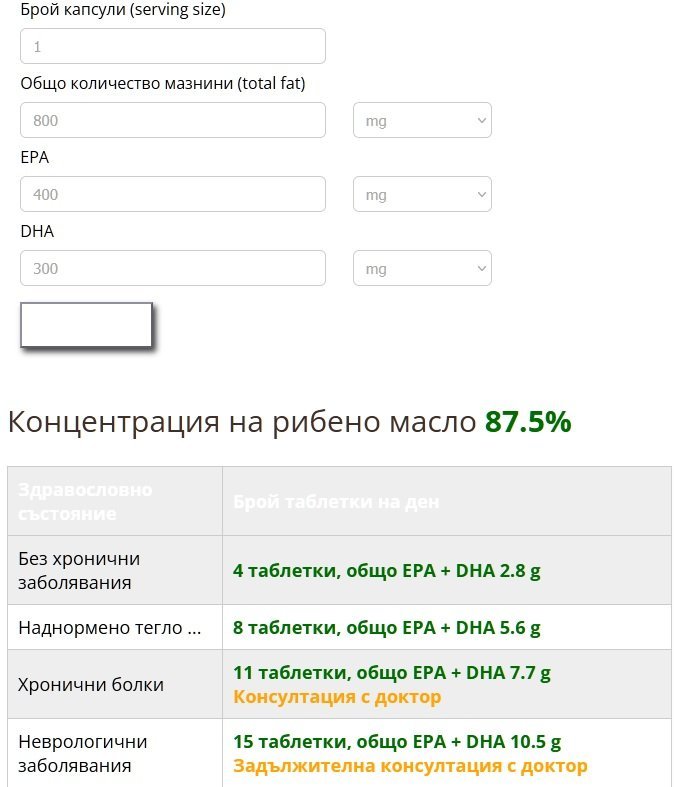Click the 'Здравословно състояние' column header

coord(86,502)
